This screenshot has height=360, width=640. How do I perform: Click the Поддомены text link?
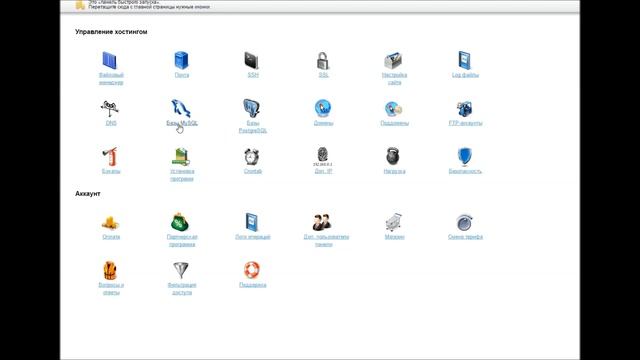coord(394,123)
